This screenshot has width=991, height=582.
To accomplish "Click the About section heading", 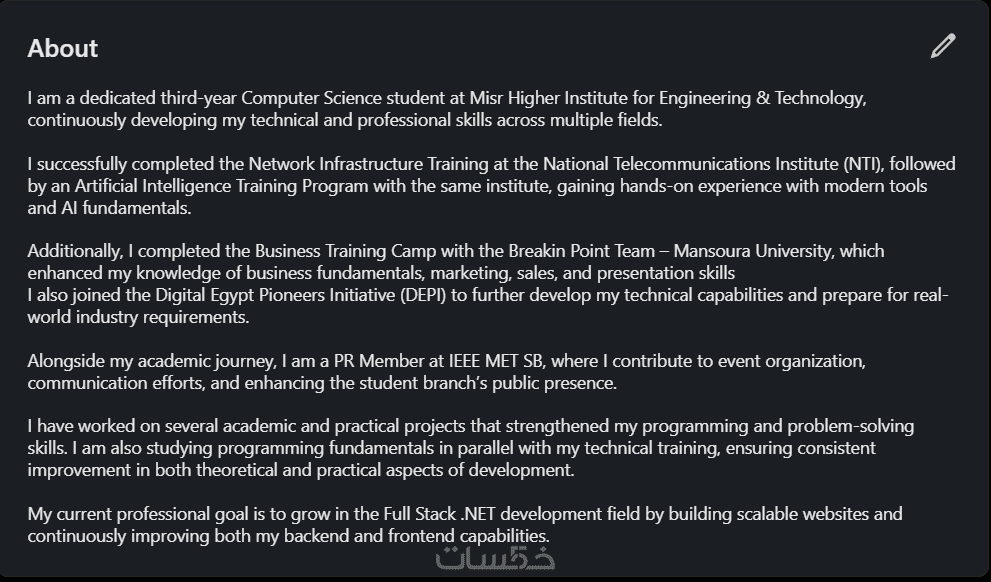I will pyautogui.click(x=62, y=48).
